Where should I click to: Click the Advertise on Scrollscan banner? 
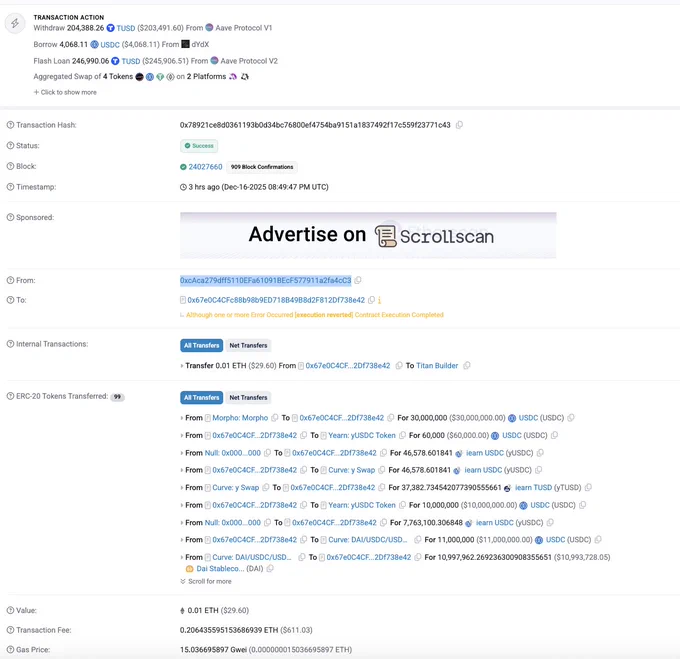pos(368,235)
